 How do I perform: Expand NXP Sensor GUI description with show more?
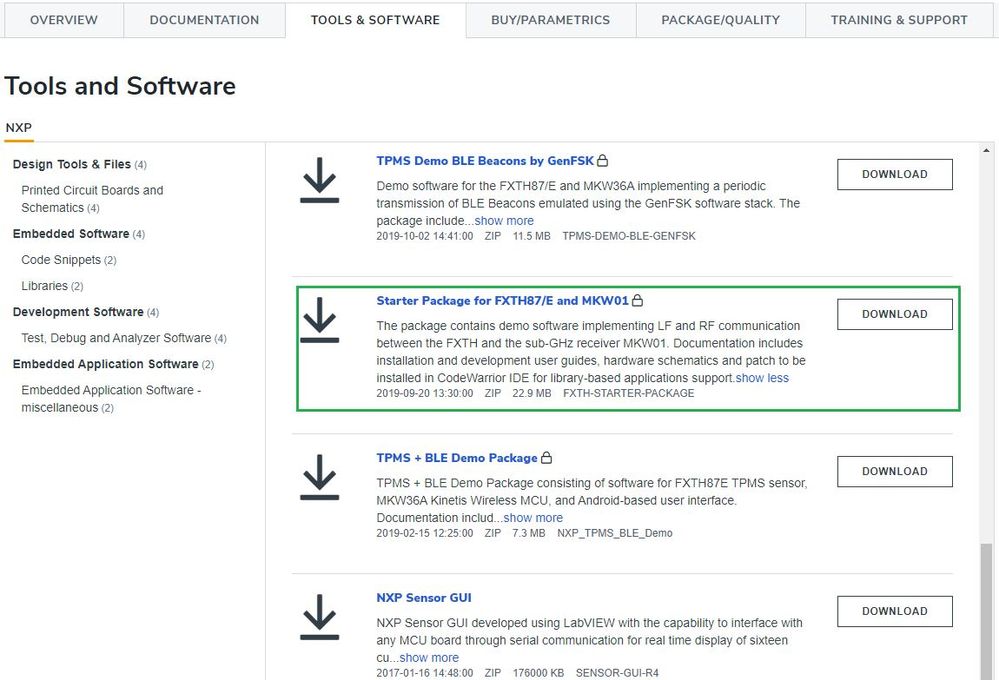[x=429, y=658]
